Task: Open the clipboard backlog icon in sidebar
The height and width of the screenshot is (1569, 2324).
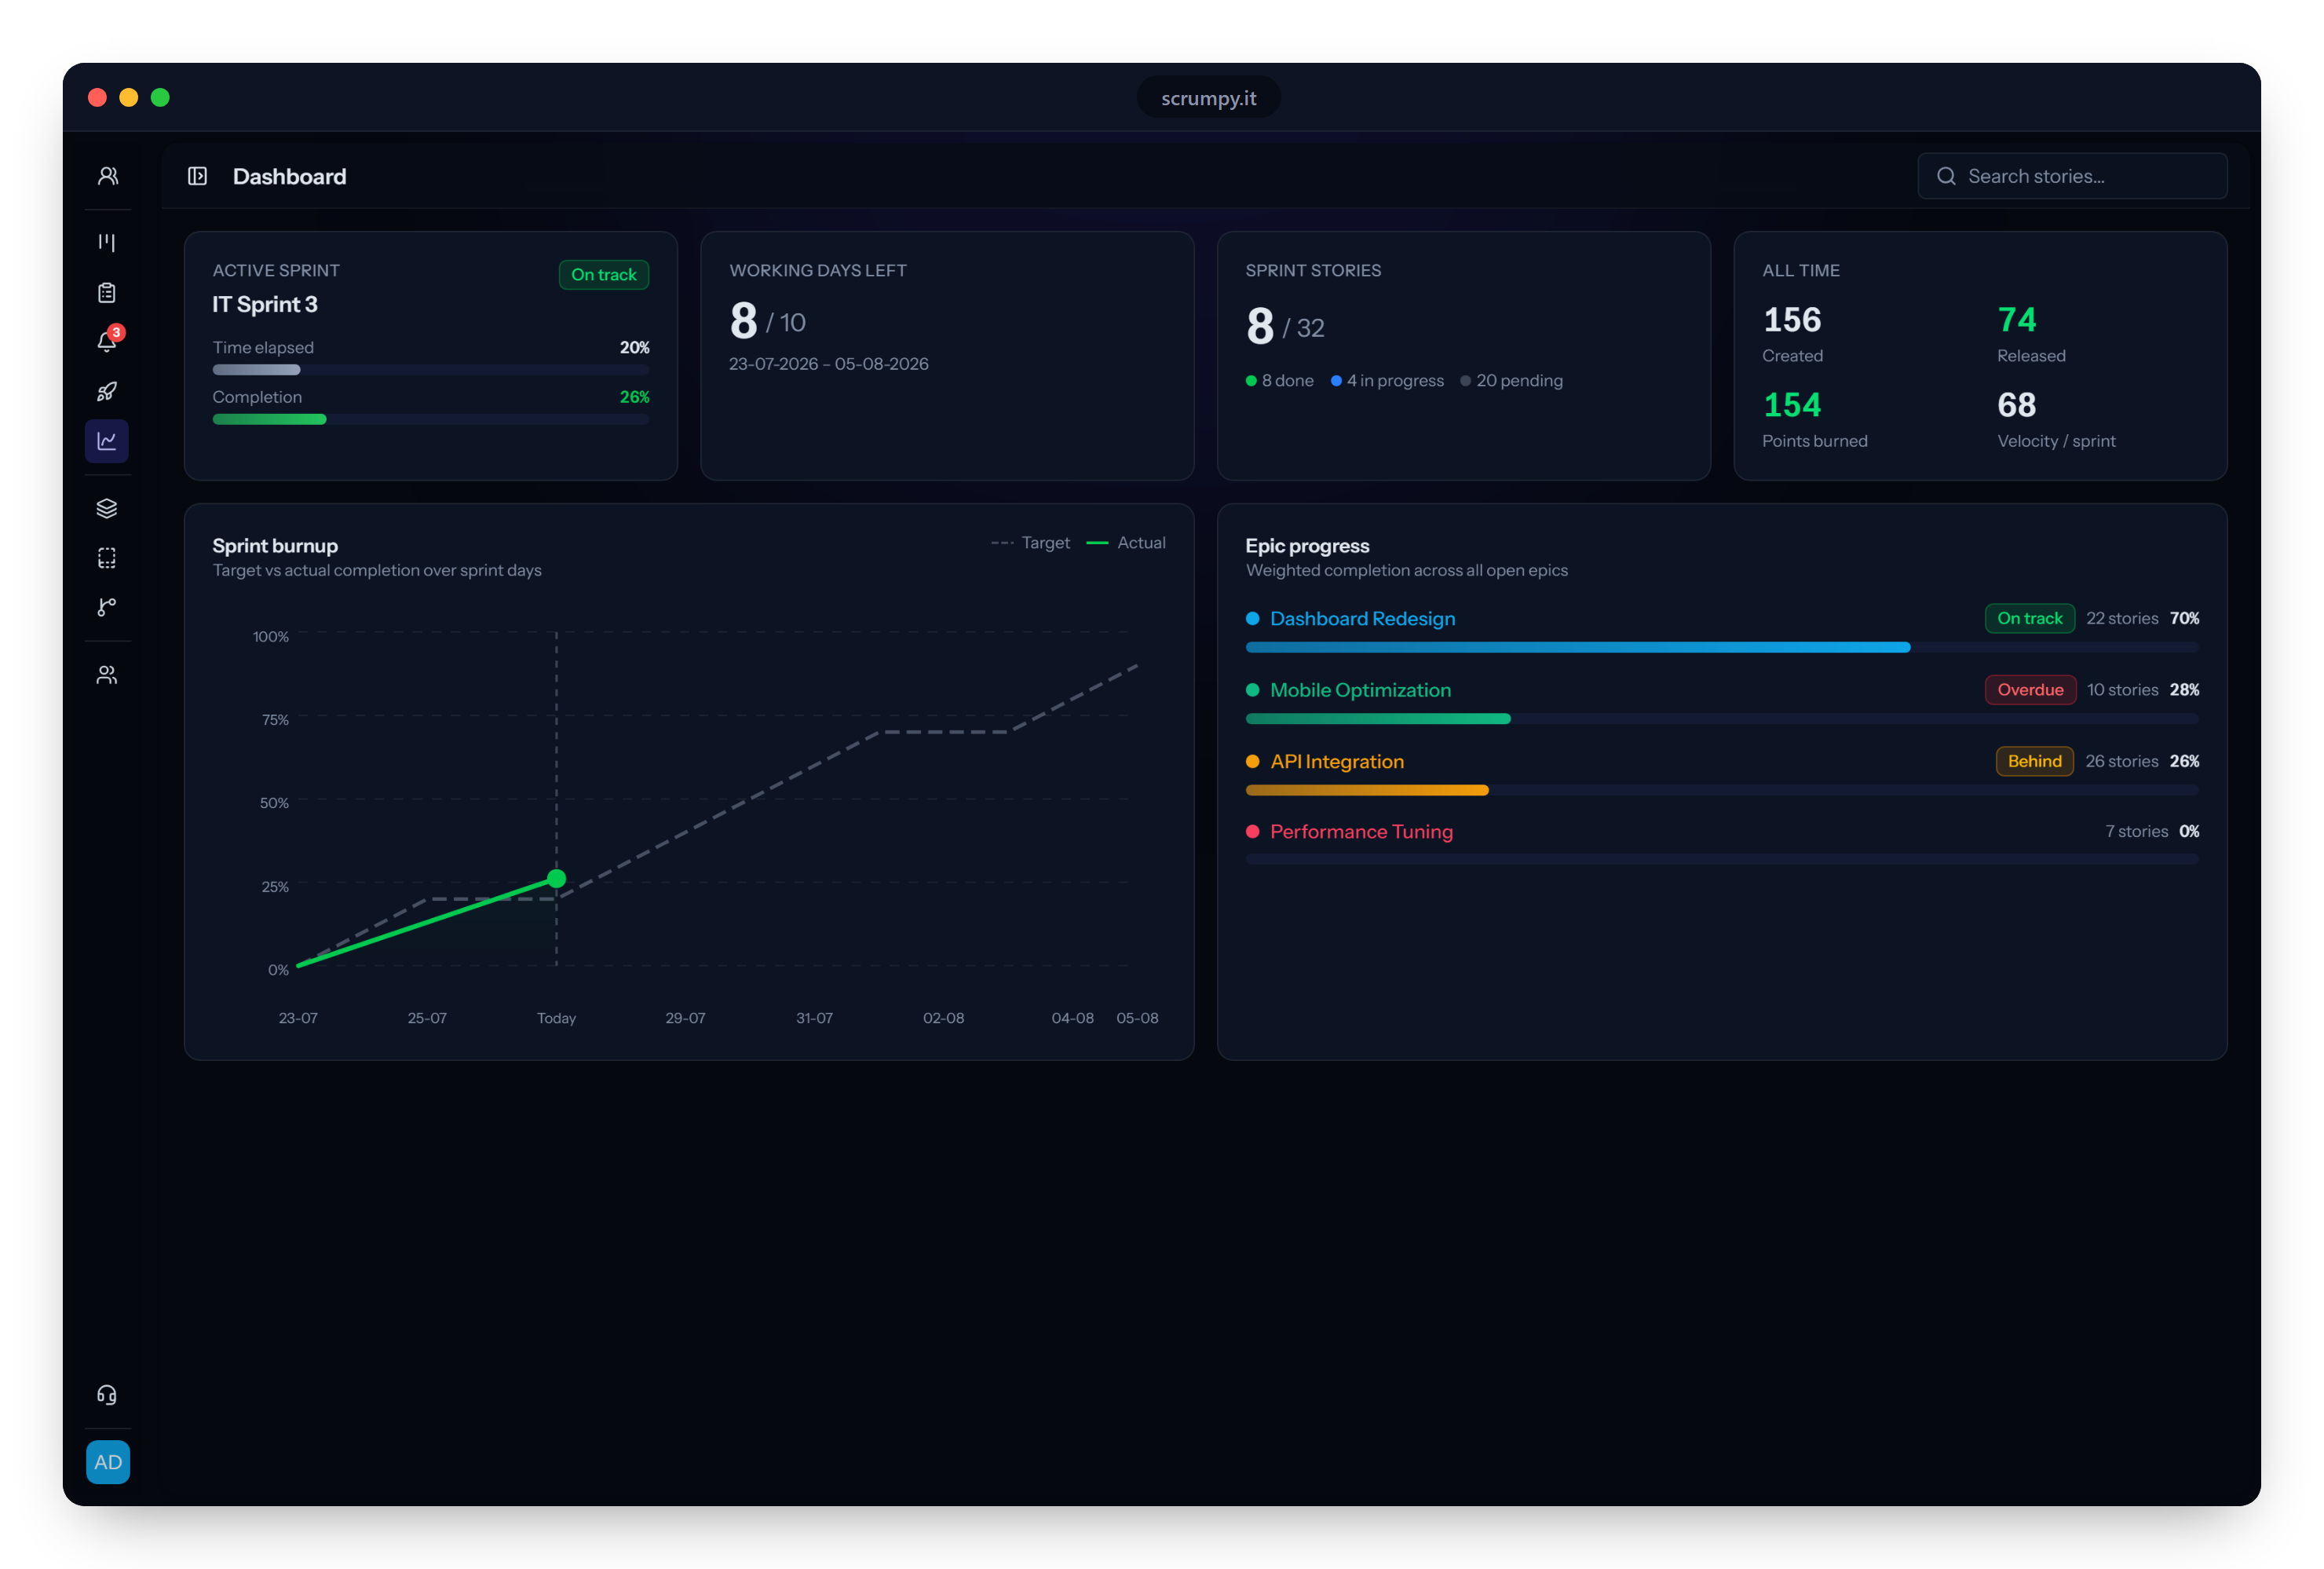Action: click(x=107, y=293)
